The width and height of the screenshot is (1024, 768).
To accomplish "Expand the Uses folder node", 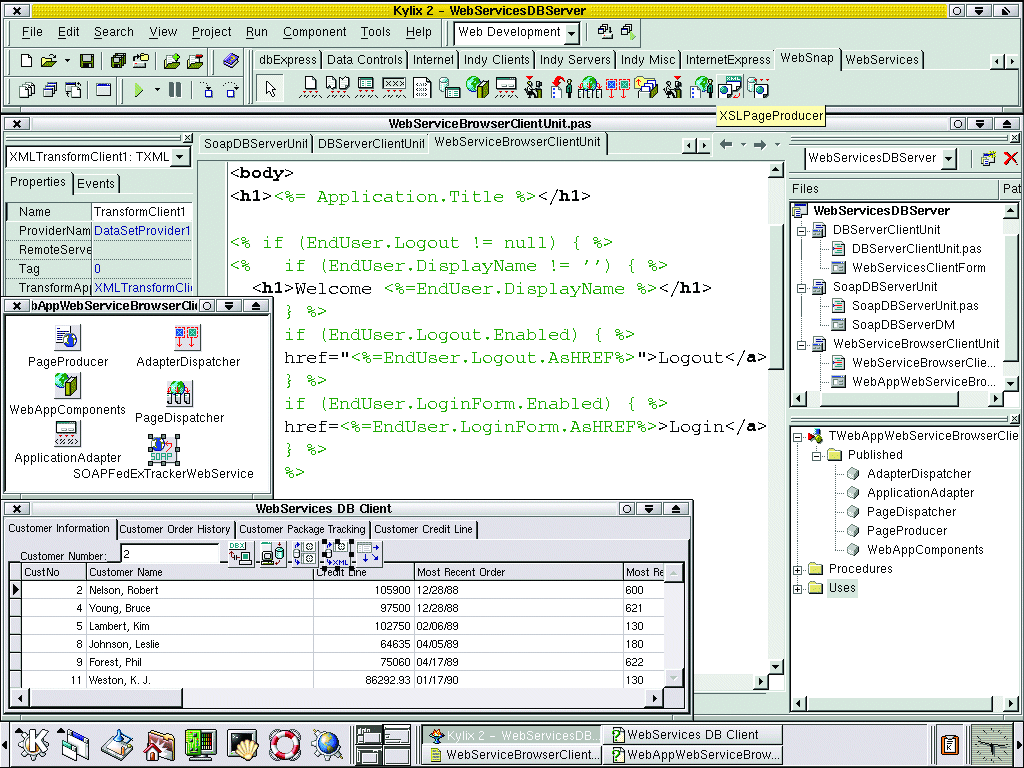I will point(797,588).
